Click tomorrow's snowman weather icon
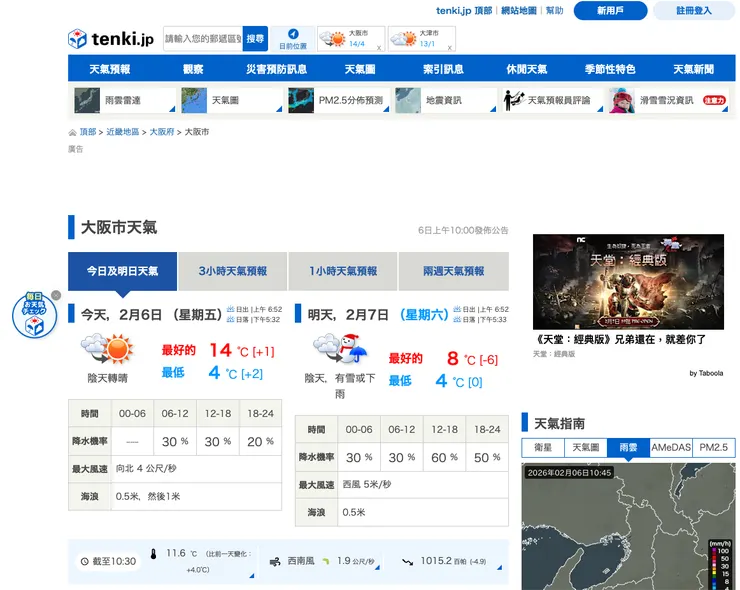Image resolution: width=740 pixels, height=590 pixels. pyautogui.click(x=340, y=349)
